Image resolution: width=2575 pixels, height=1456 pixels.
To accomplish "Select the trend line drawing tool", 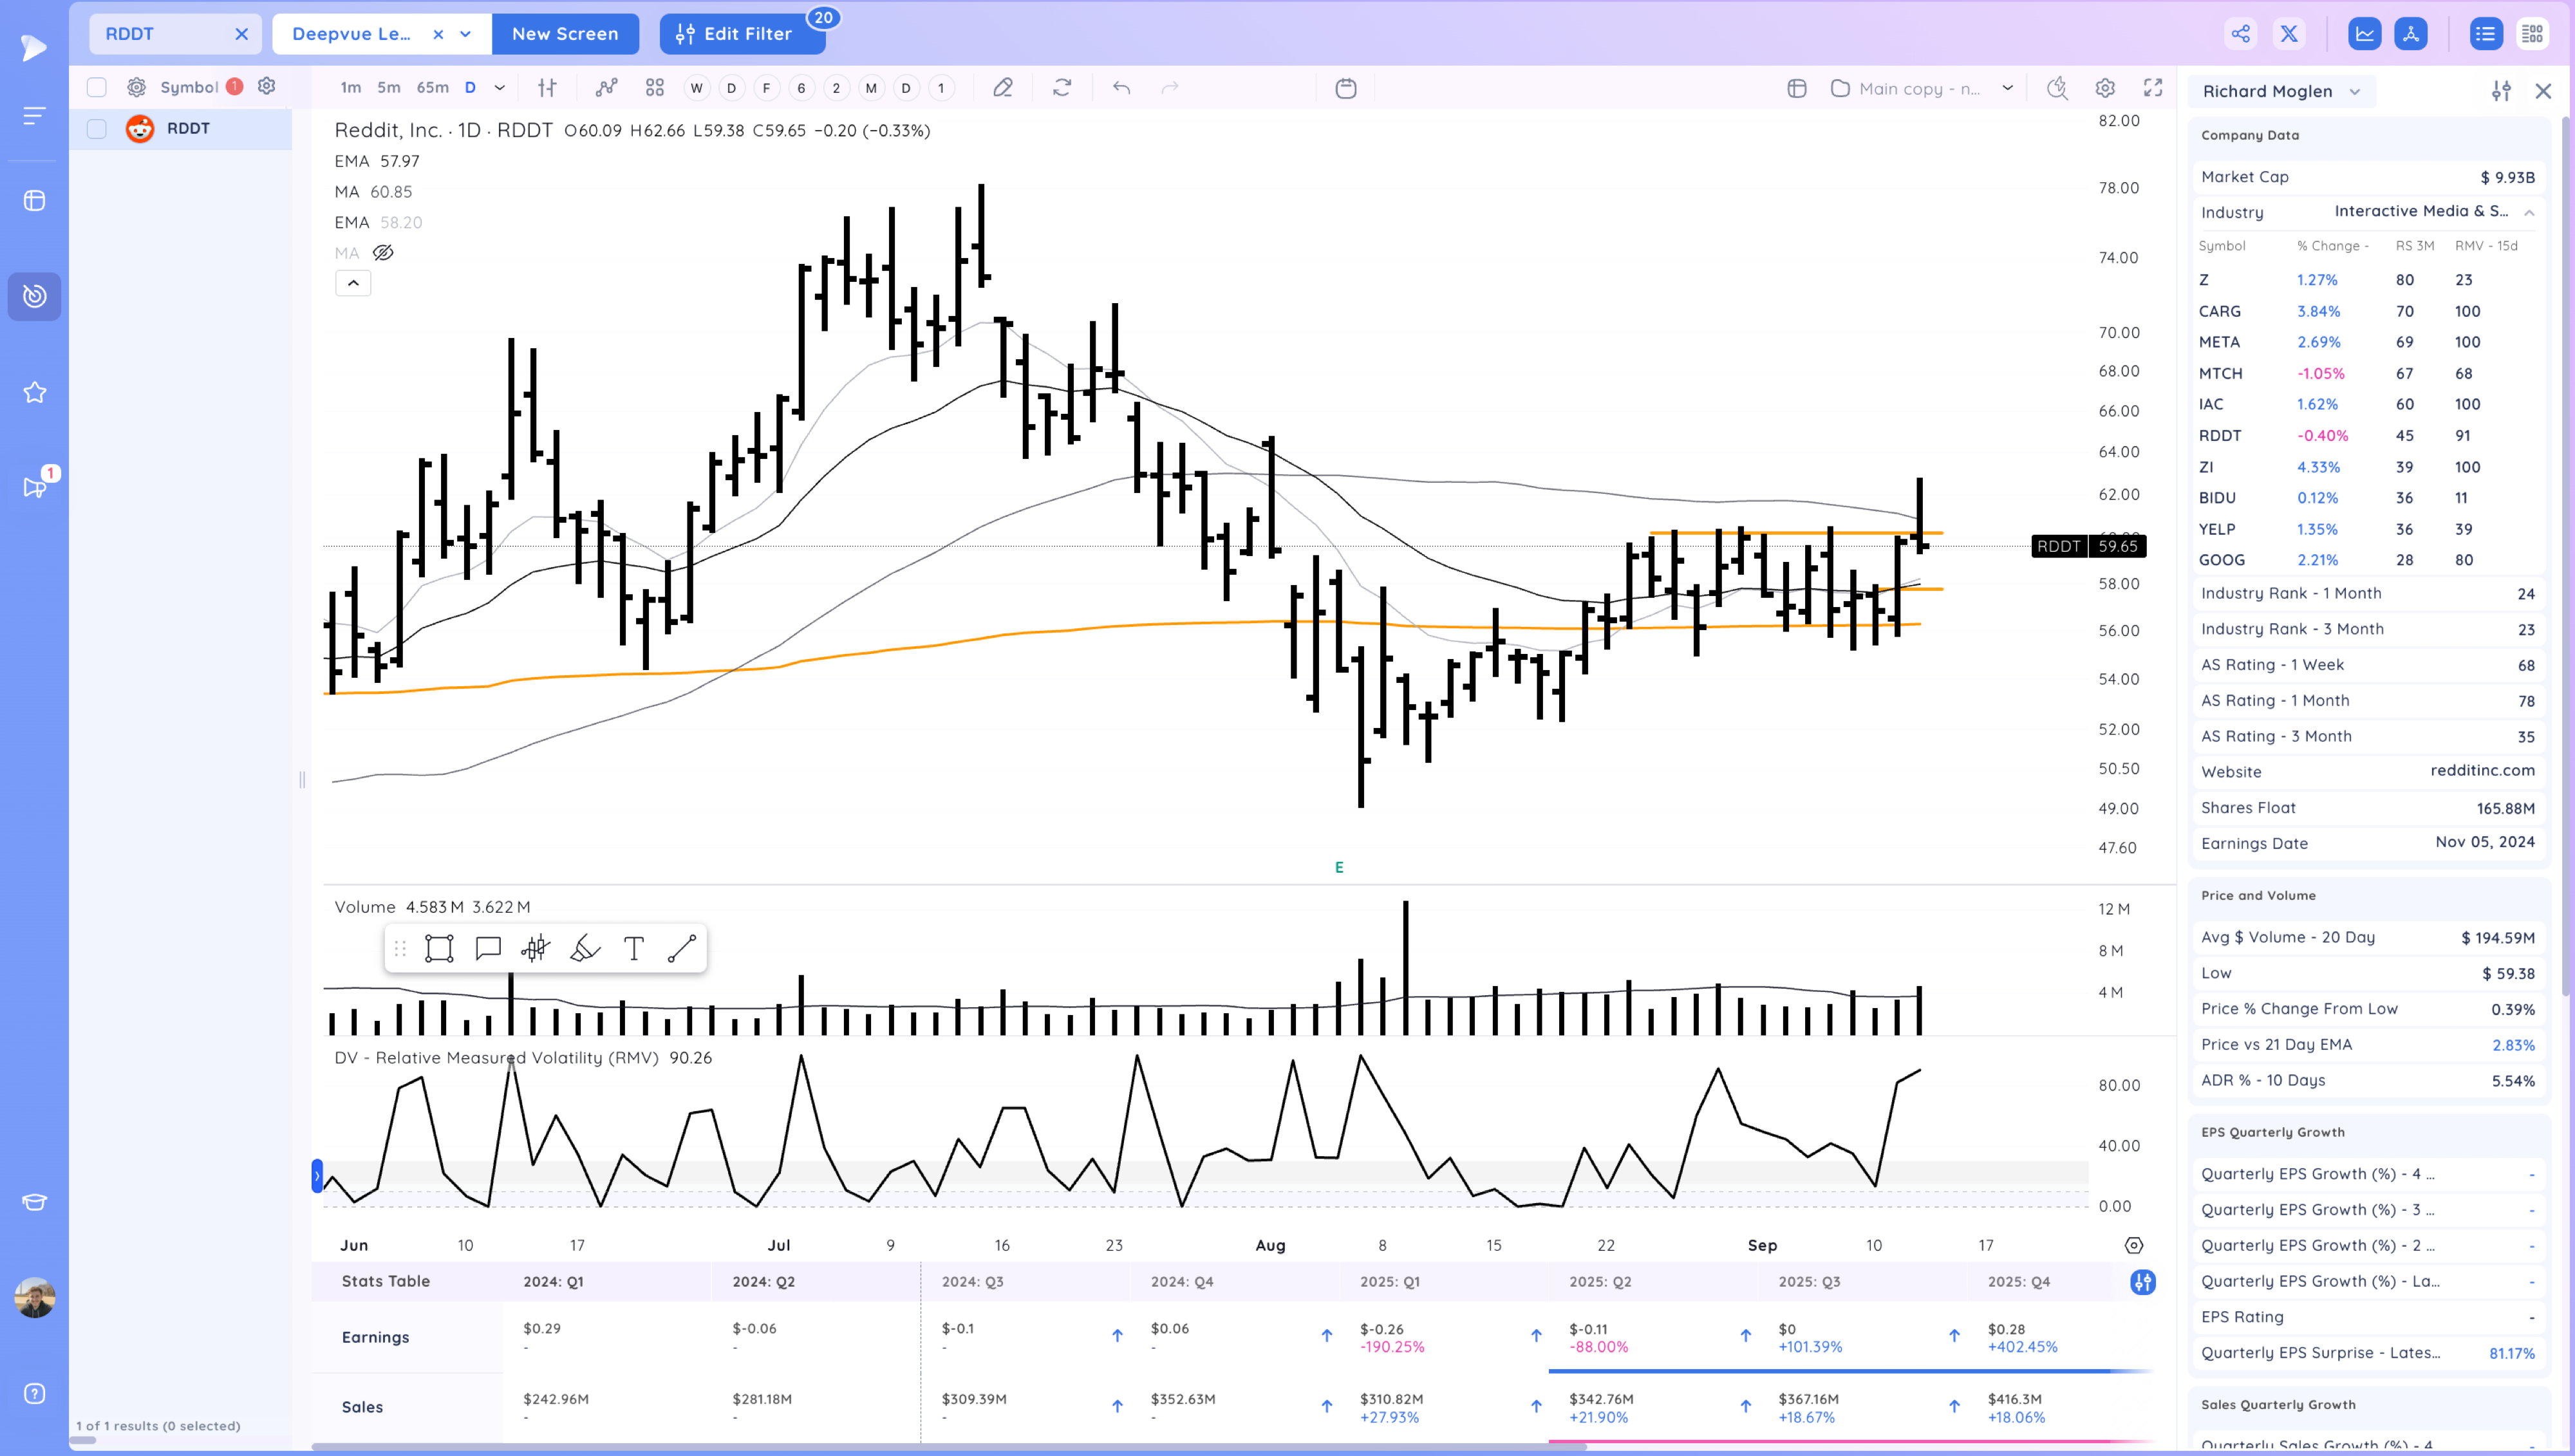I will click(682, 948).
